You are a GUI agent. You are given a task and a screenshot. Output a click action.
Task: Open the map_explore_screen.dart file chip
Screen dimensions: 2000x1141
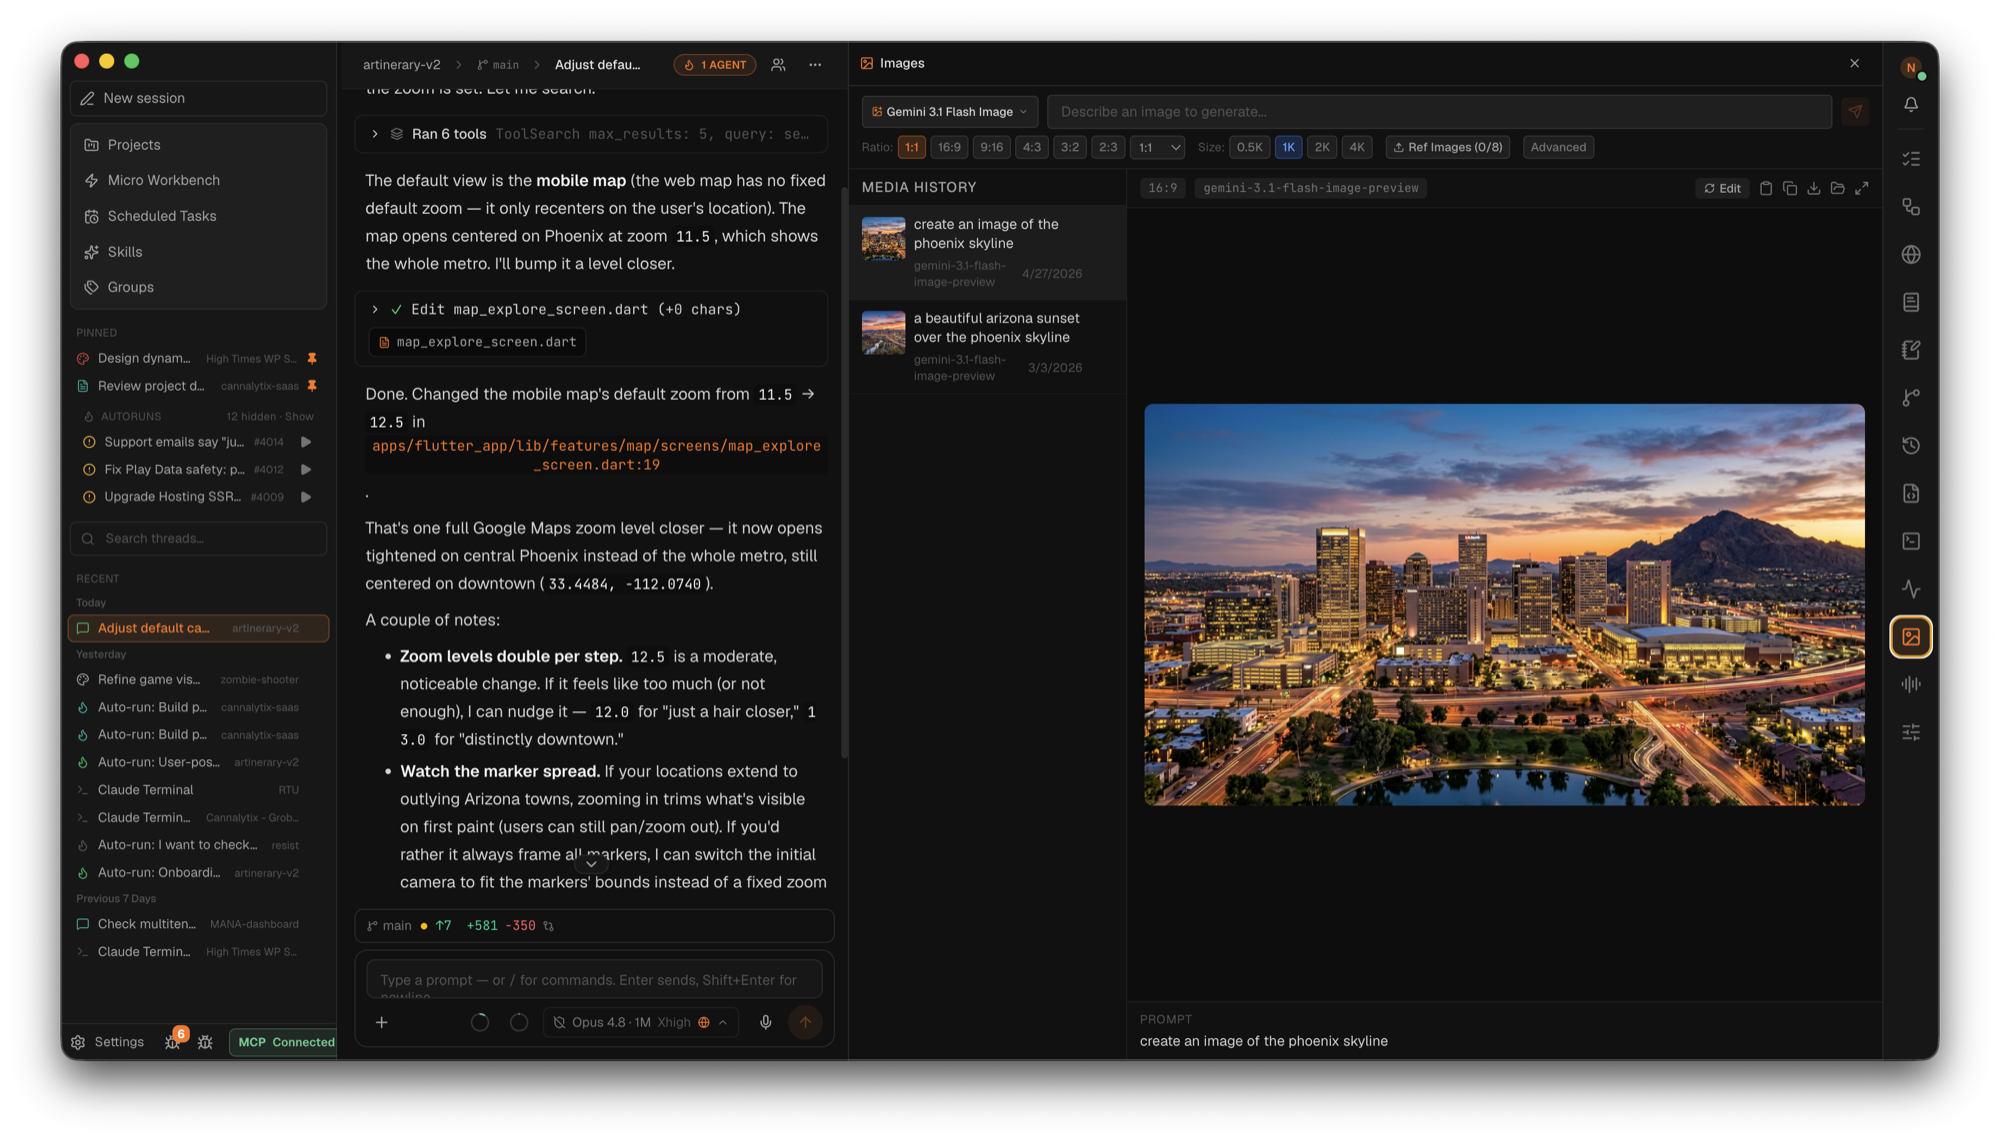pos(477,342)
